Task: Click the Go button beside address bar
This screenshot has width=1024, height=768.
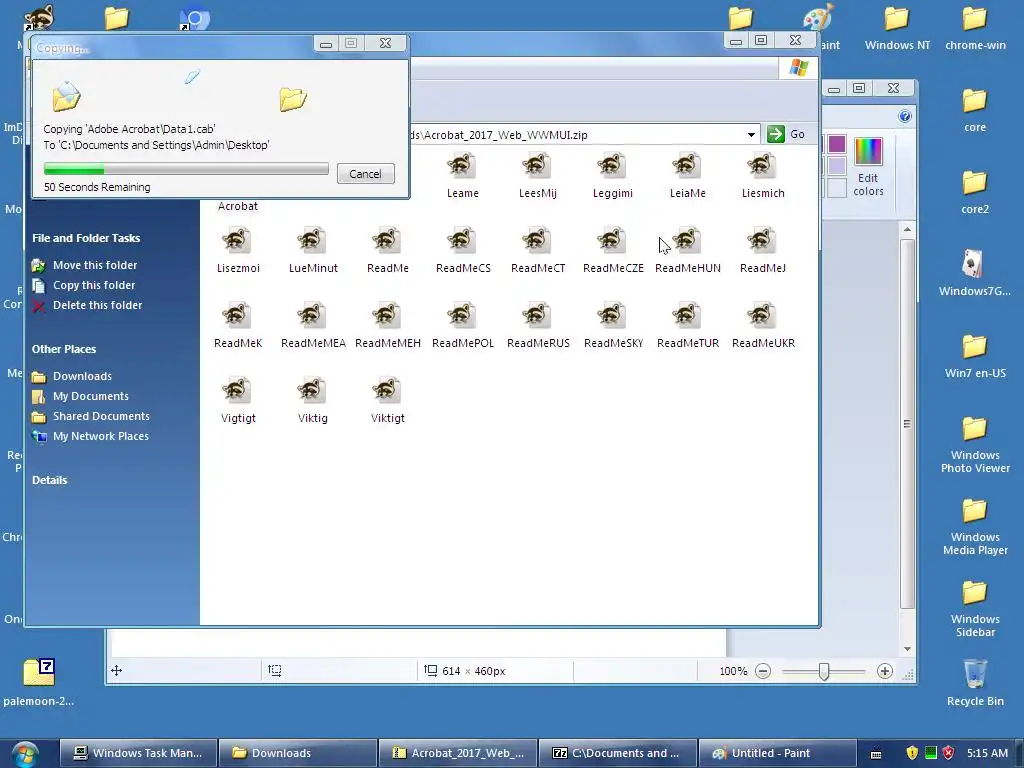Action: pos(786,134)
